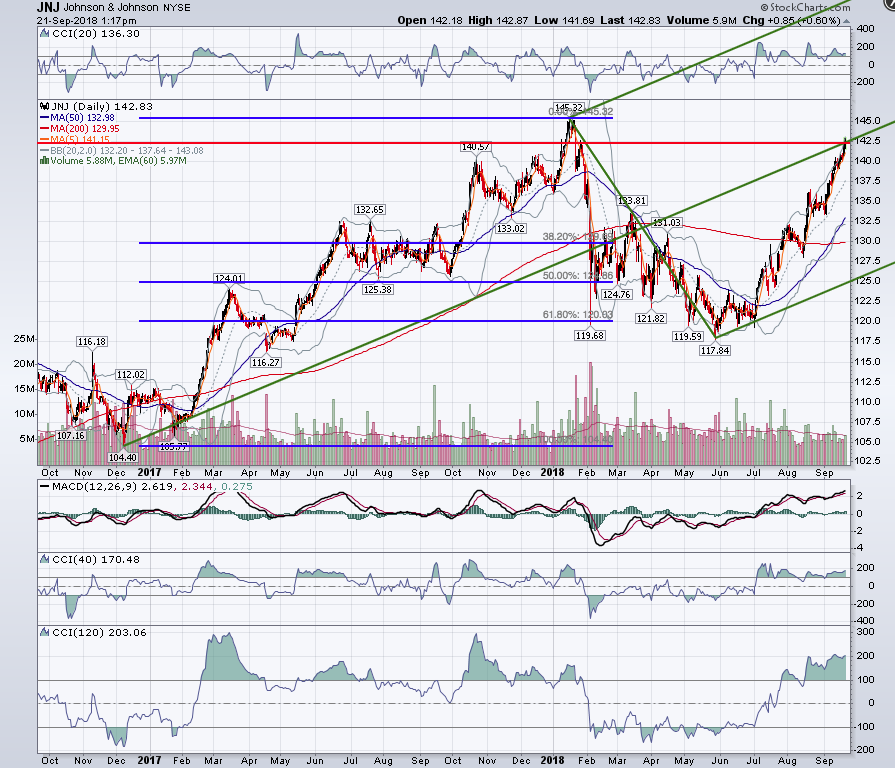
Task: Click the 117.84 swing low label
Action: (x=715, y=350)
